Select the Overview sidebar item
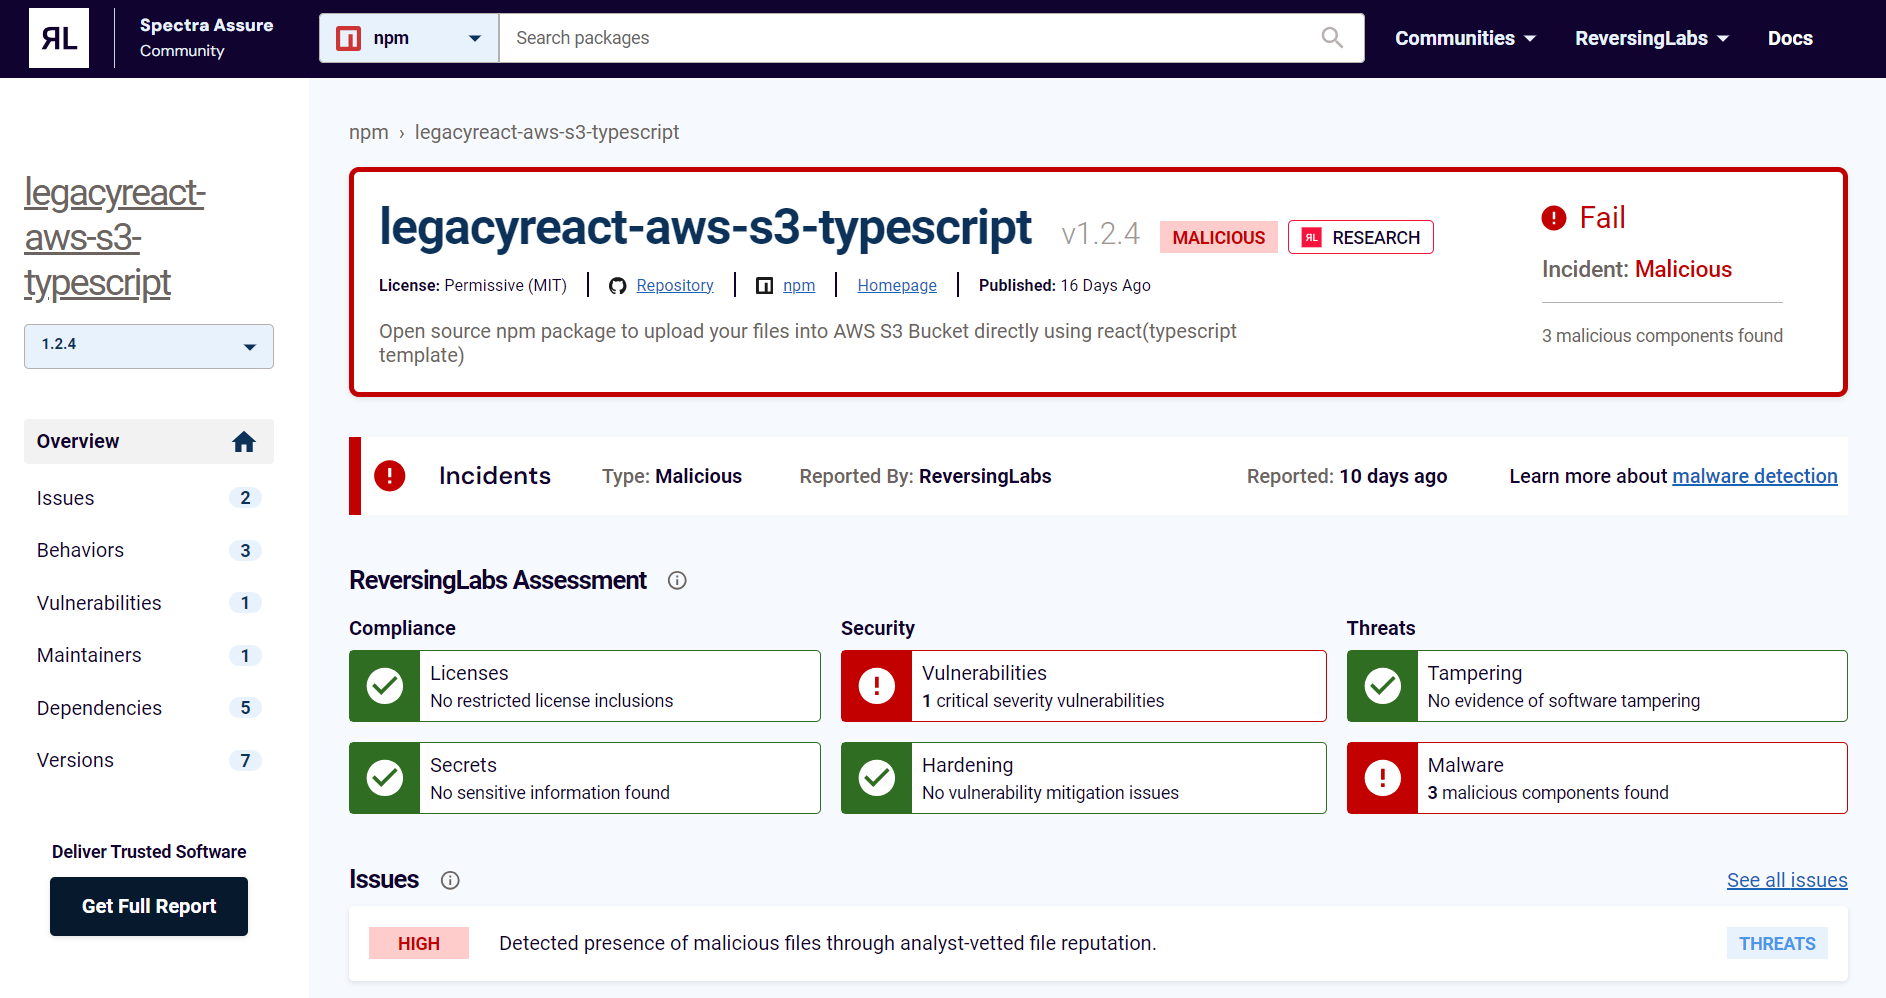 pyautogui.click(x=149, y=442)
